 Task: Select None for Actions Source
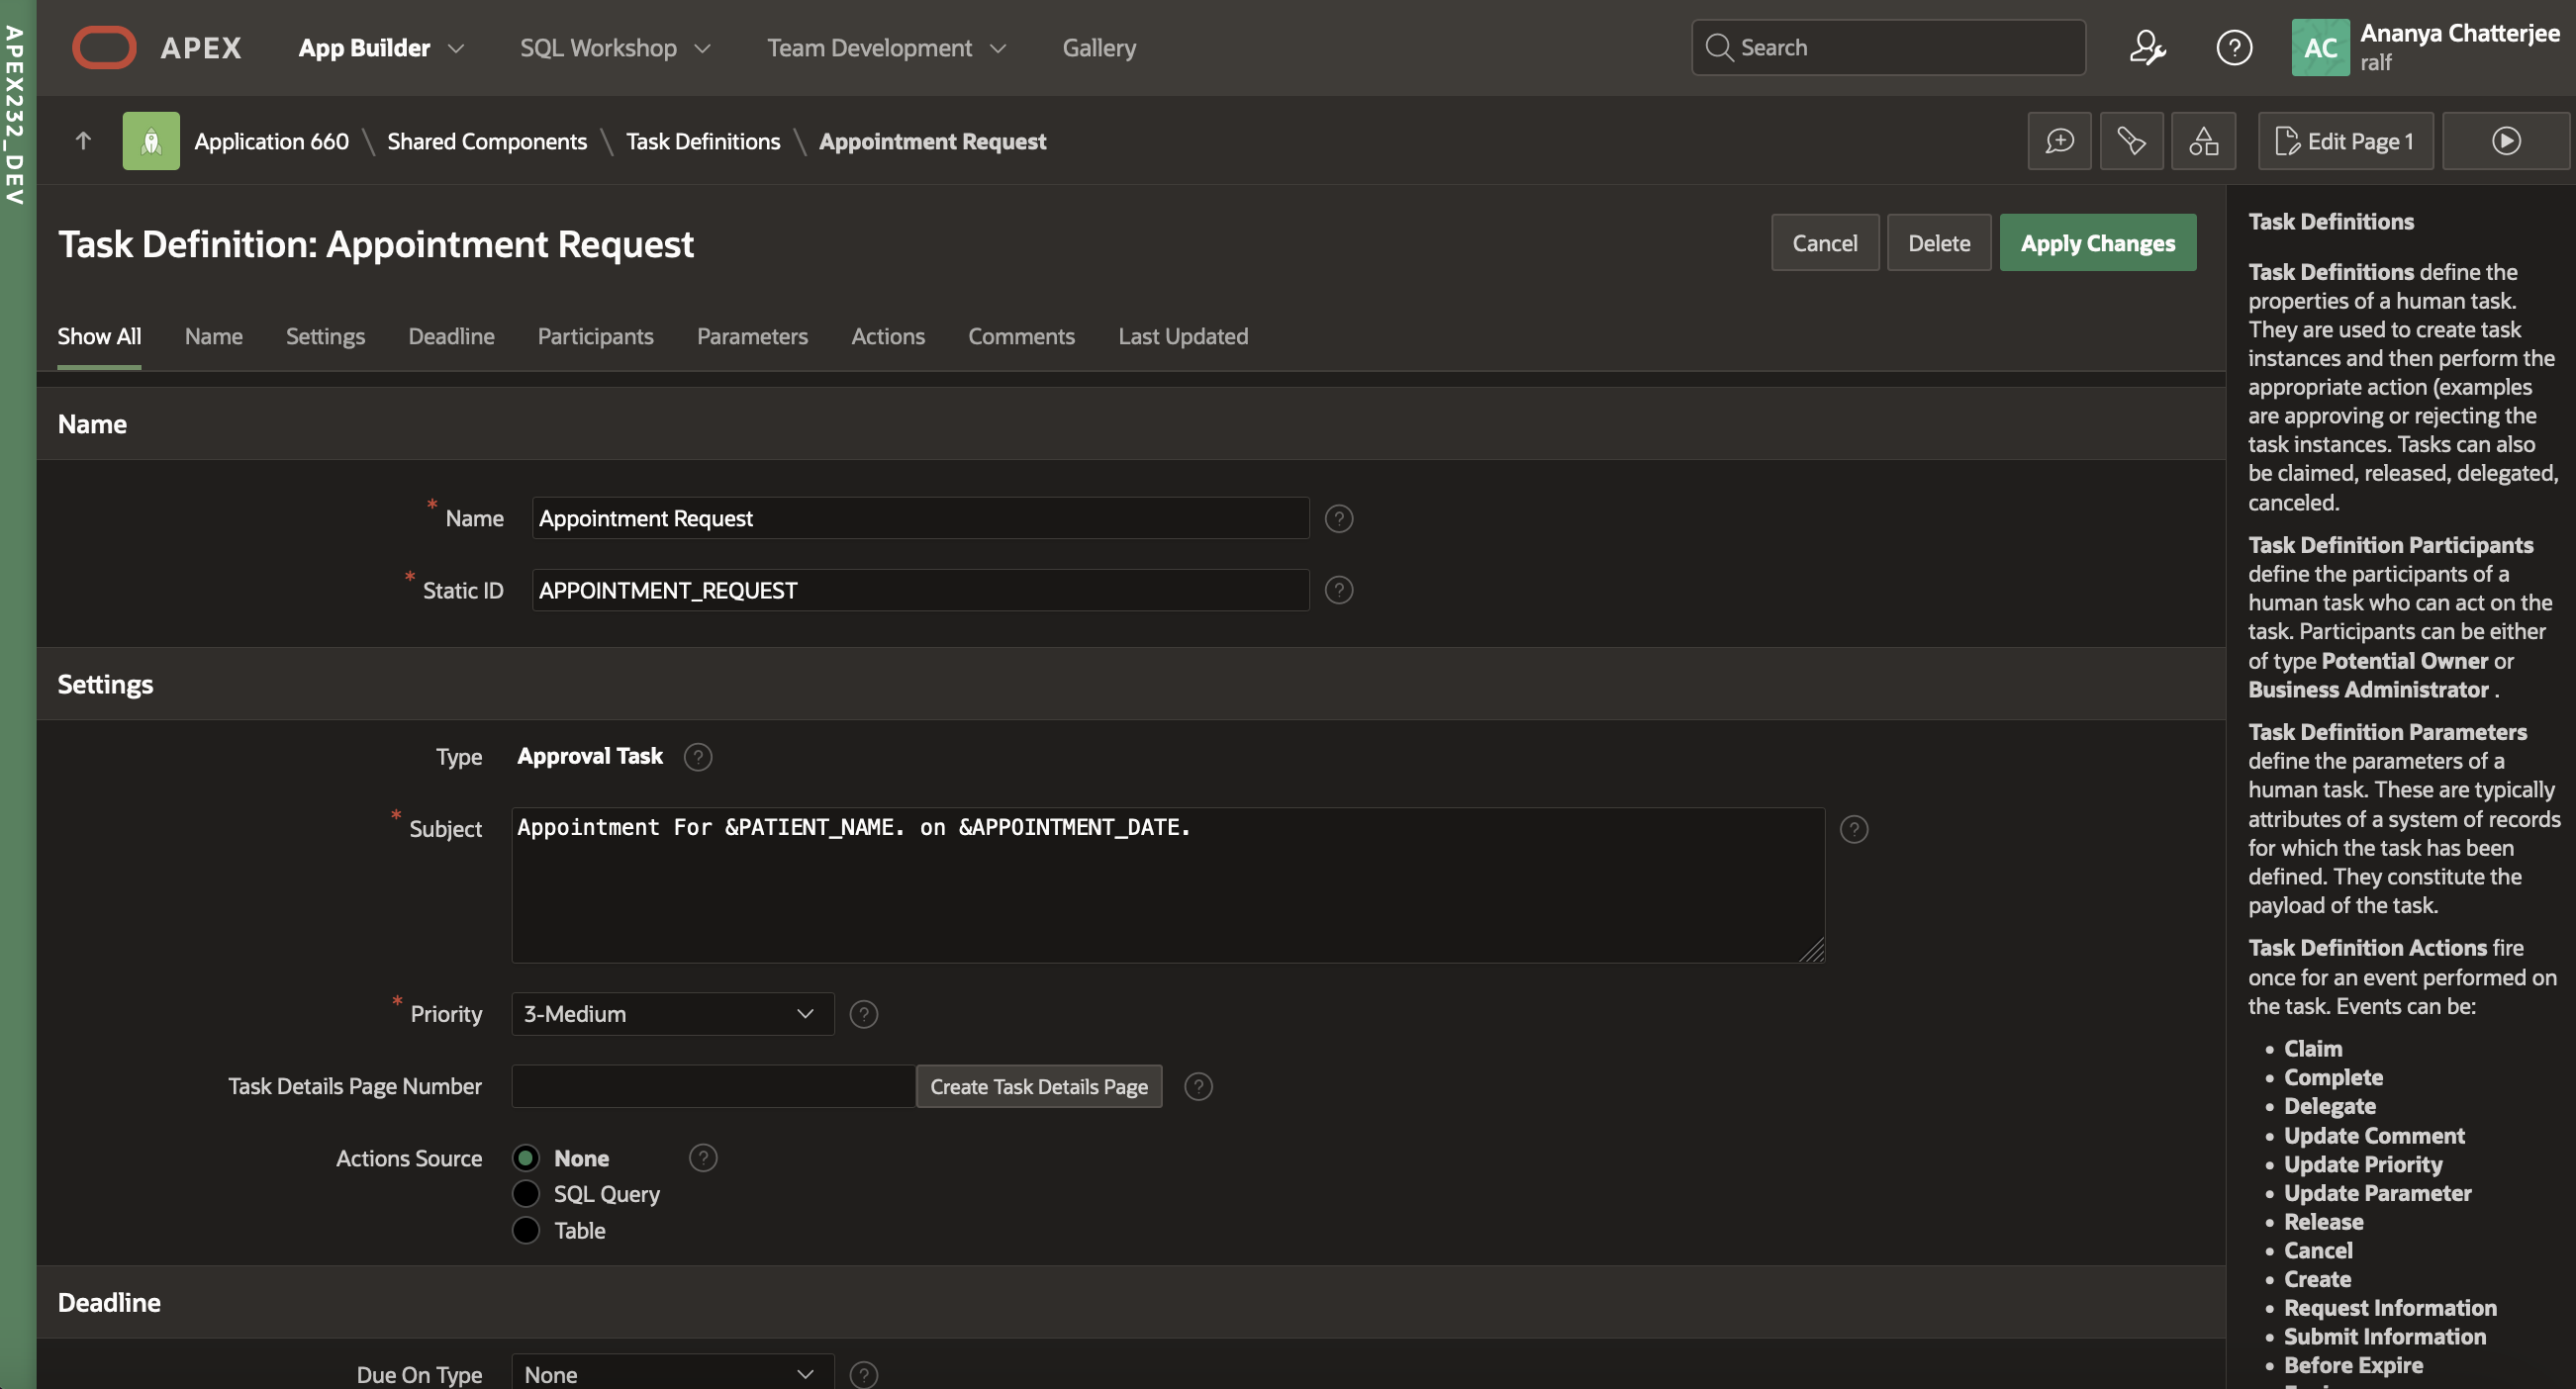tap(526, 1158)
